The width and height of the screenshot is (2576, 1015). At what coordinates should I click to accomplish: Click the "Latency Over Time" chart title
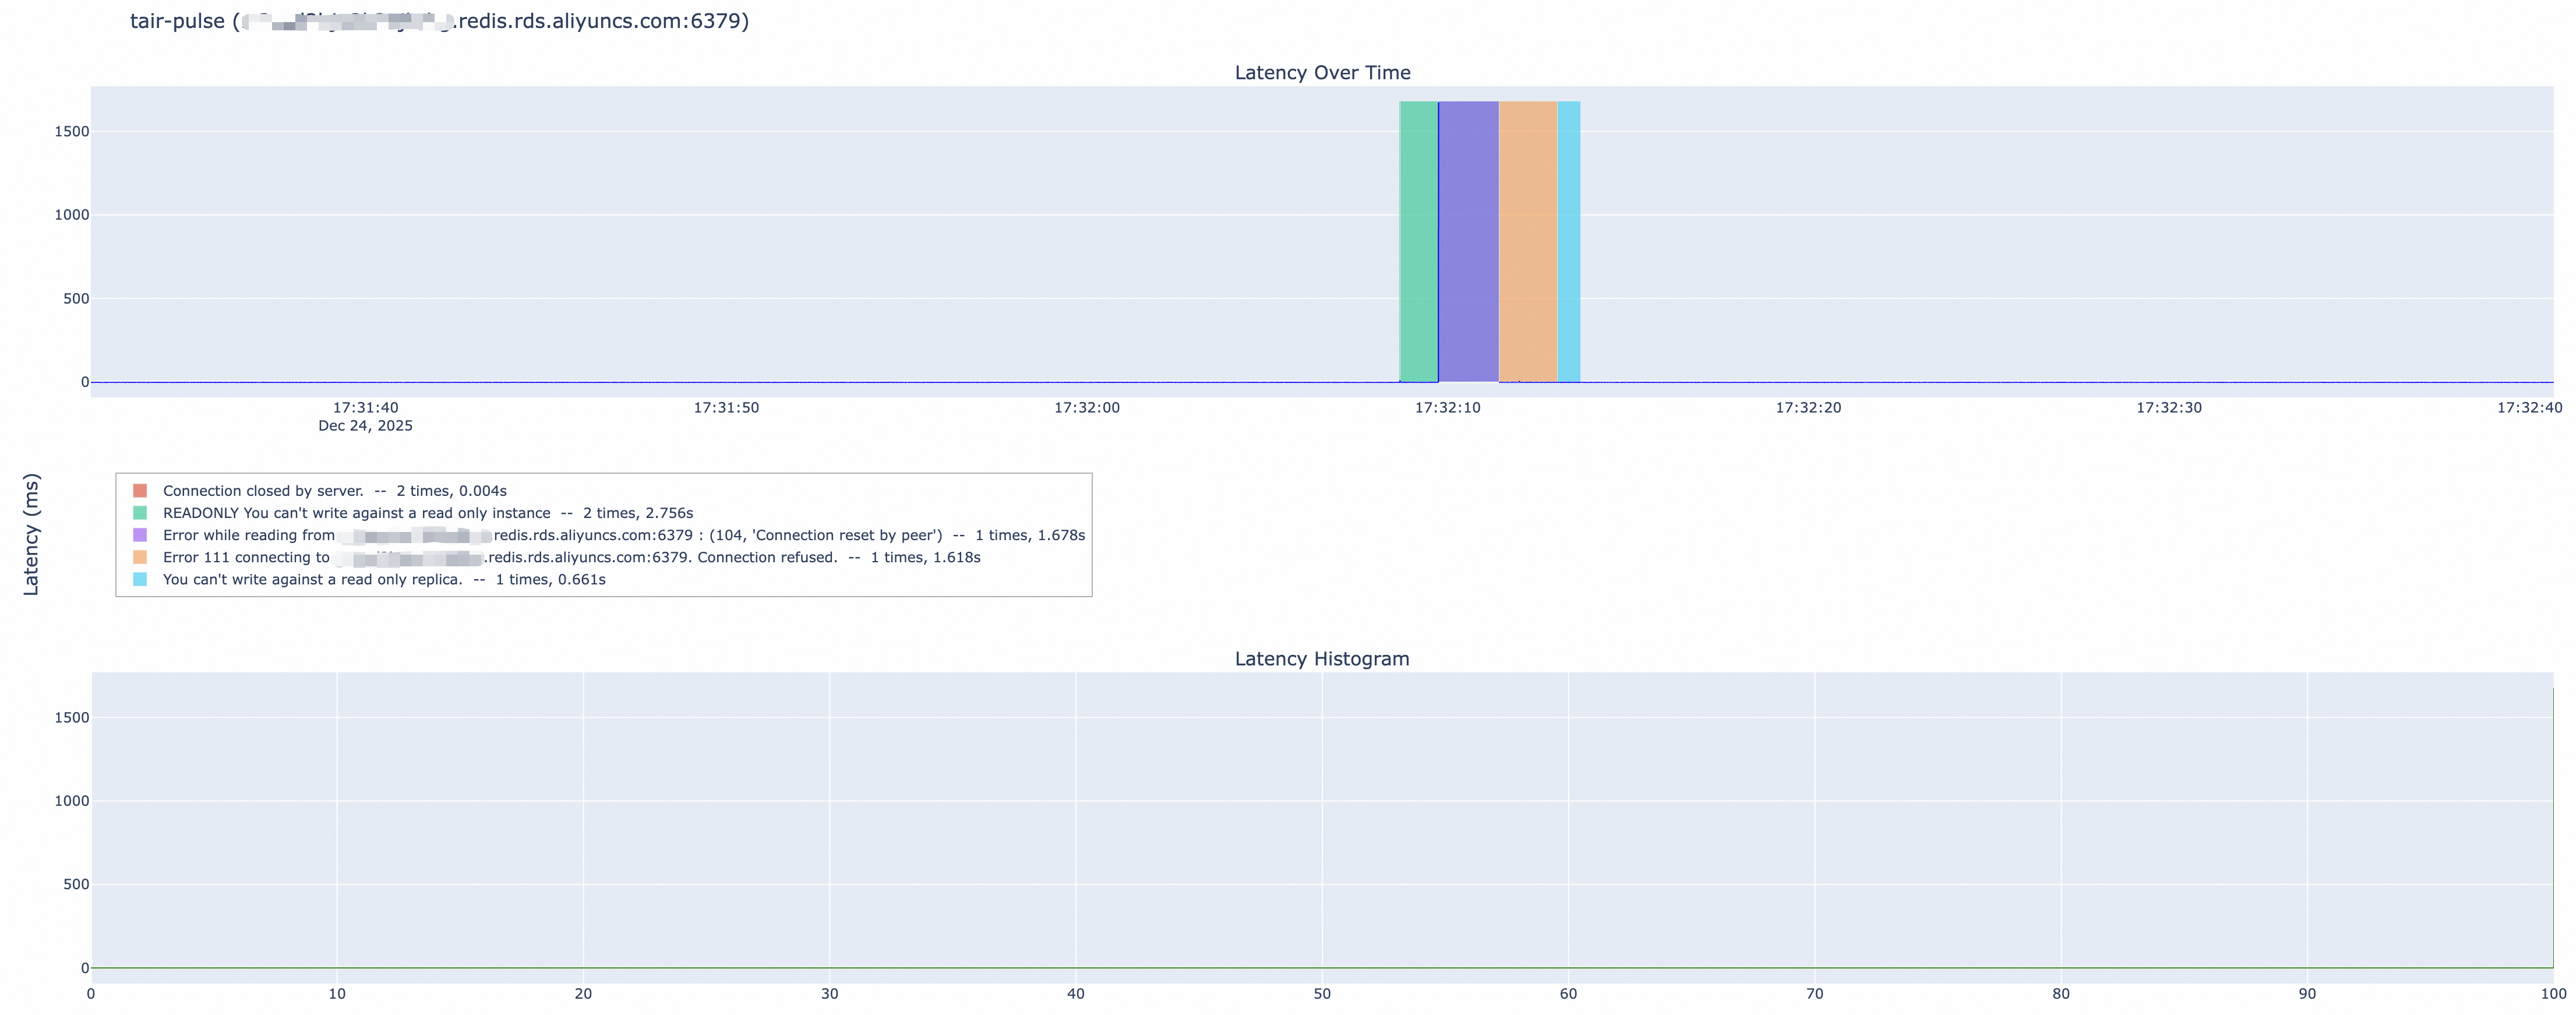click(x=1322, y=73)
